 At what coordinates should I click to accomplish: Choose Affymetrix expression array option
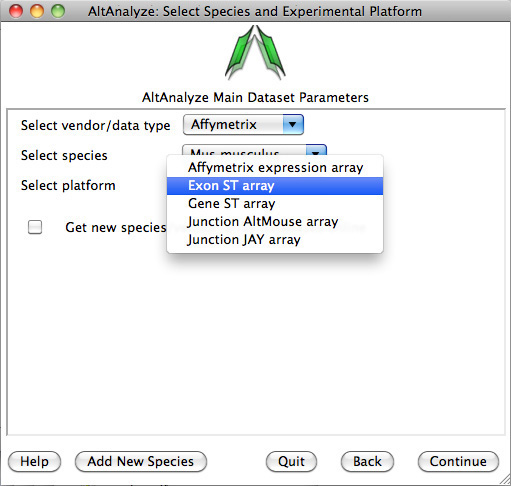(x=275, y=167)
